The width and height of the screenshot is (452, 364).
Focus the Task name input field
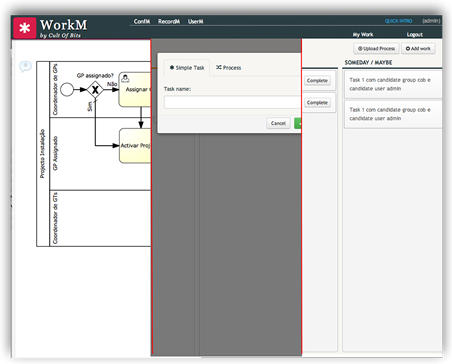(233, 102)
